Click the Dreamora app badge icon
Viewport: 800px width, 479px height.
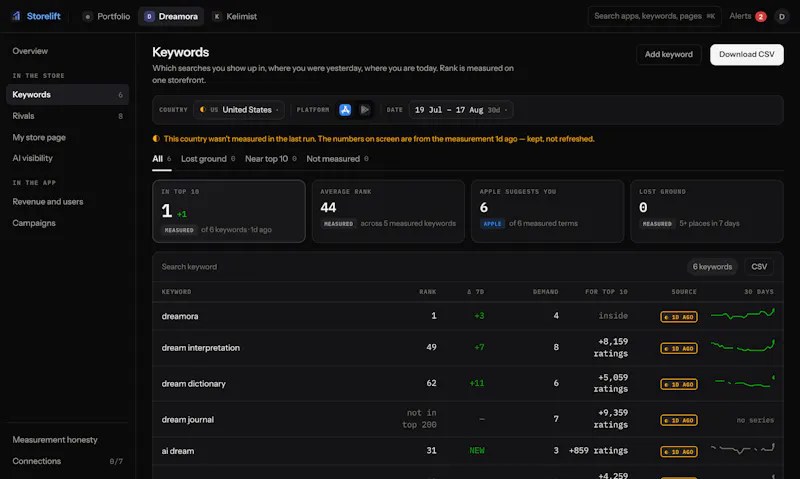tap(149, 16)
